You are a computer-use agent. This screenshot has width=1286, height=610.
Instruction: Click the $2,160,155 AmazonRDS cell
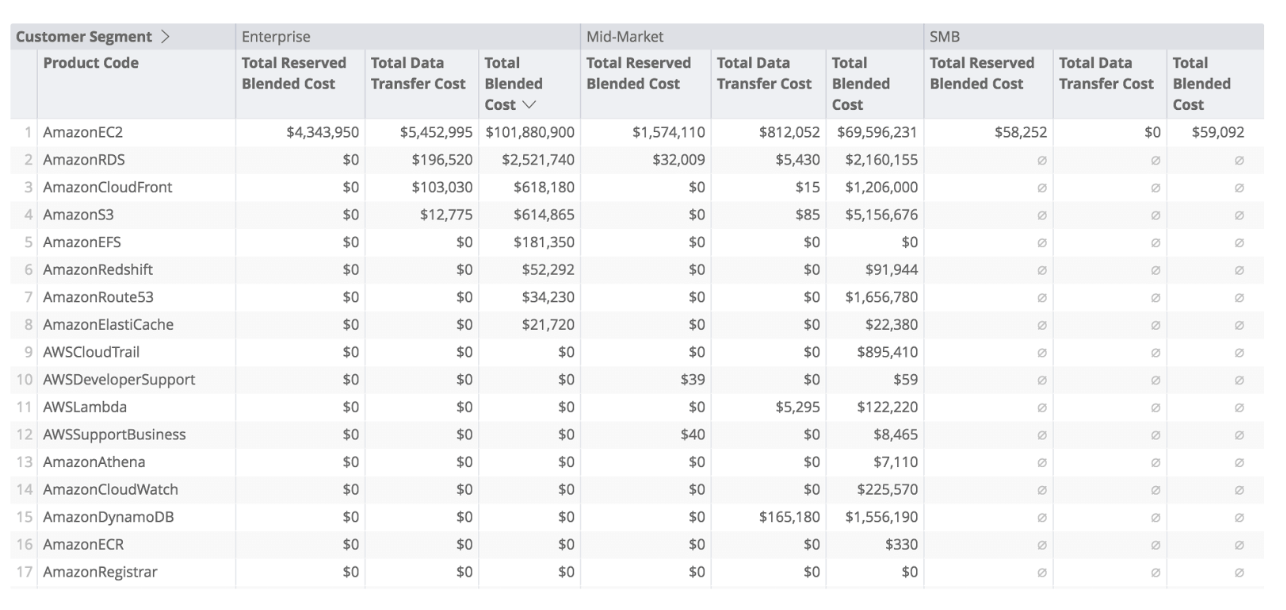881,159
